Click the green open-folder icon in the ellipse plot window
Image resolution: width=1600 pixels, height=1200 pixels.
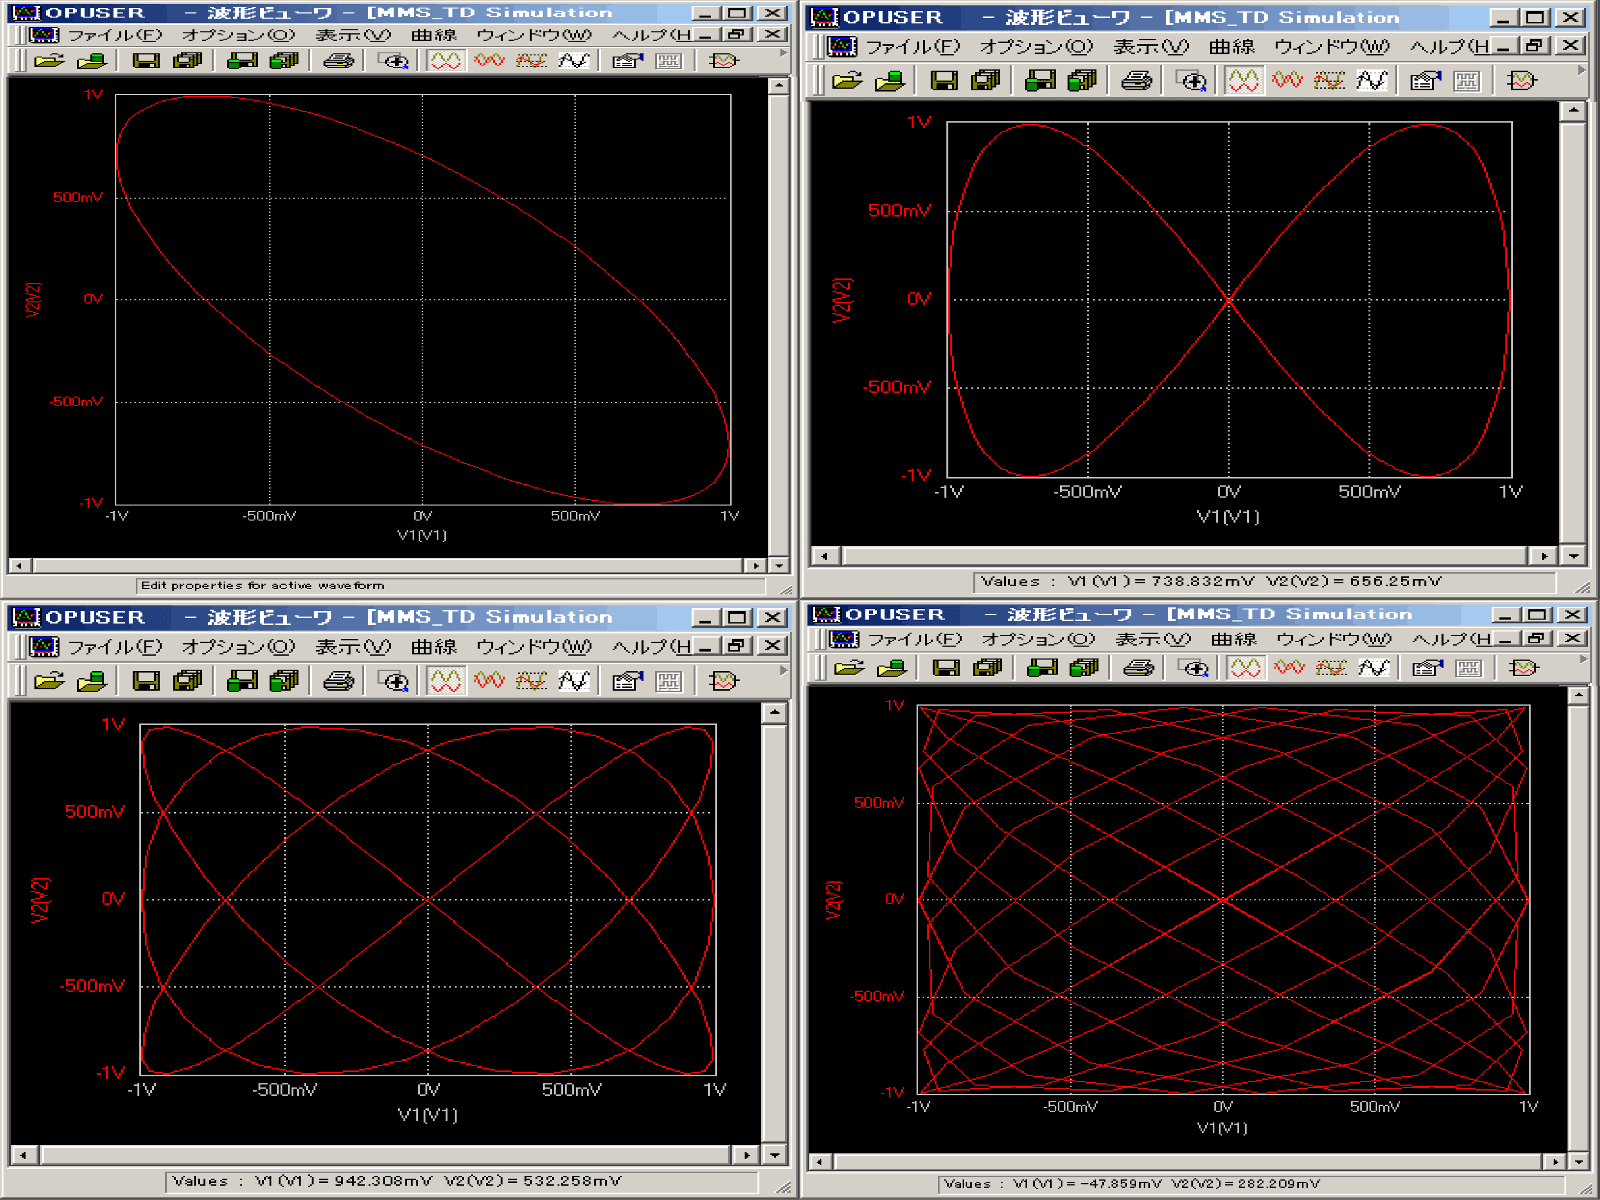pos(92,61)
